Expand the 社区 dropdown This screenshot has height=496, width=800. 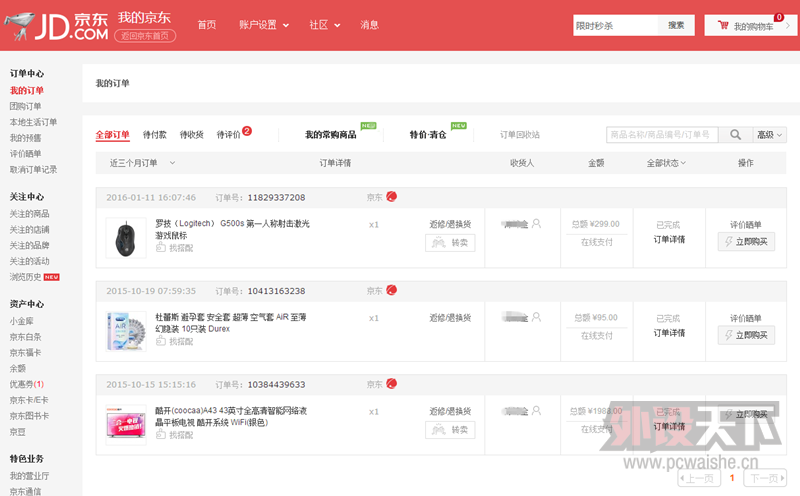click(x=324, y=25)
